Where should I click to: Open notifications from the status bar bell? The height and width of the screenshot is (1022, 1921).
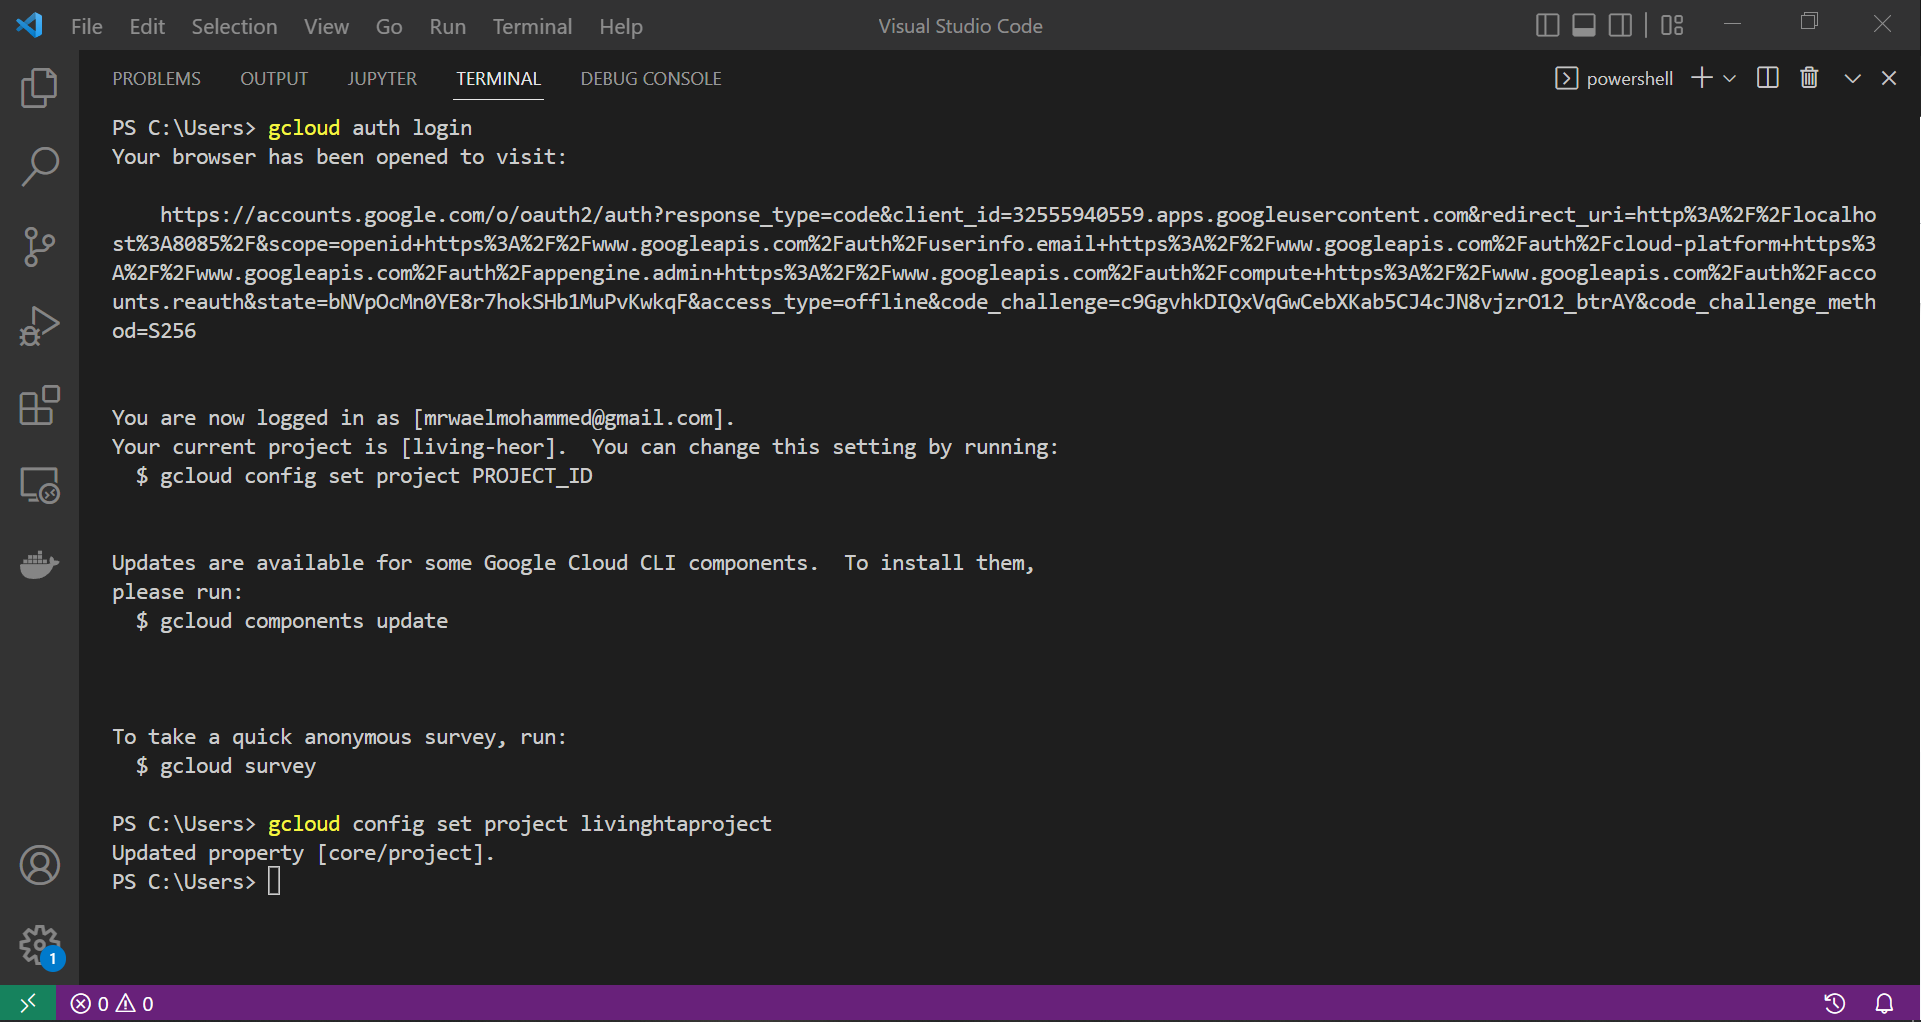pyautogui.click(x=1884, y=1004)
